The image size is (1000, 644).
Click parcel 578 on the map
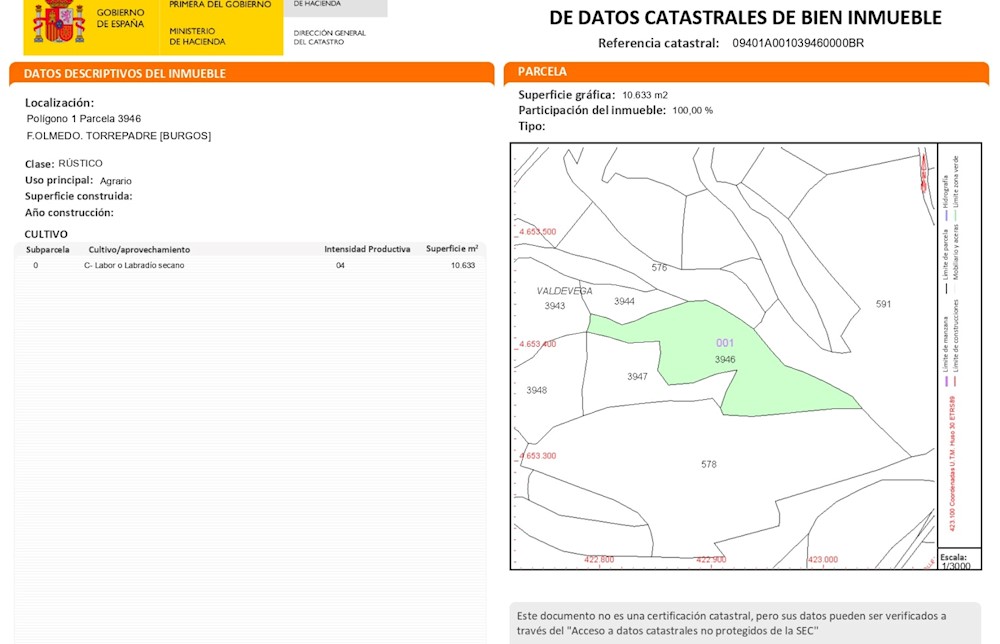pos(709,464)
